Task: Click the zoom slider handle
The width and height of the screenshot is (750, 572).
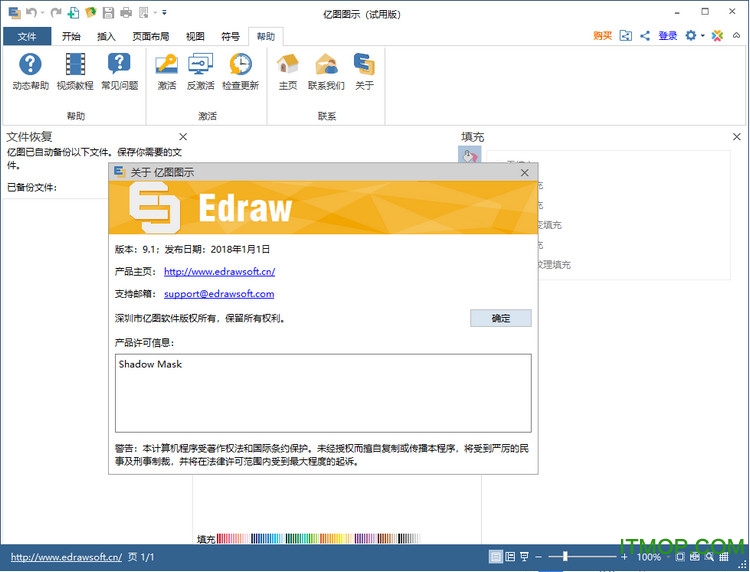Action: tap(565, 556)
